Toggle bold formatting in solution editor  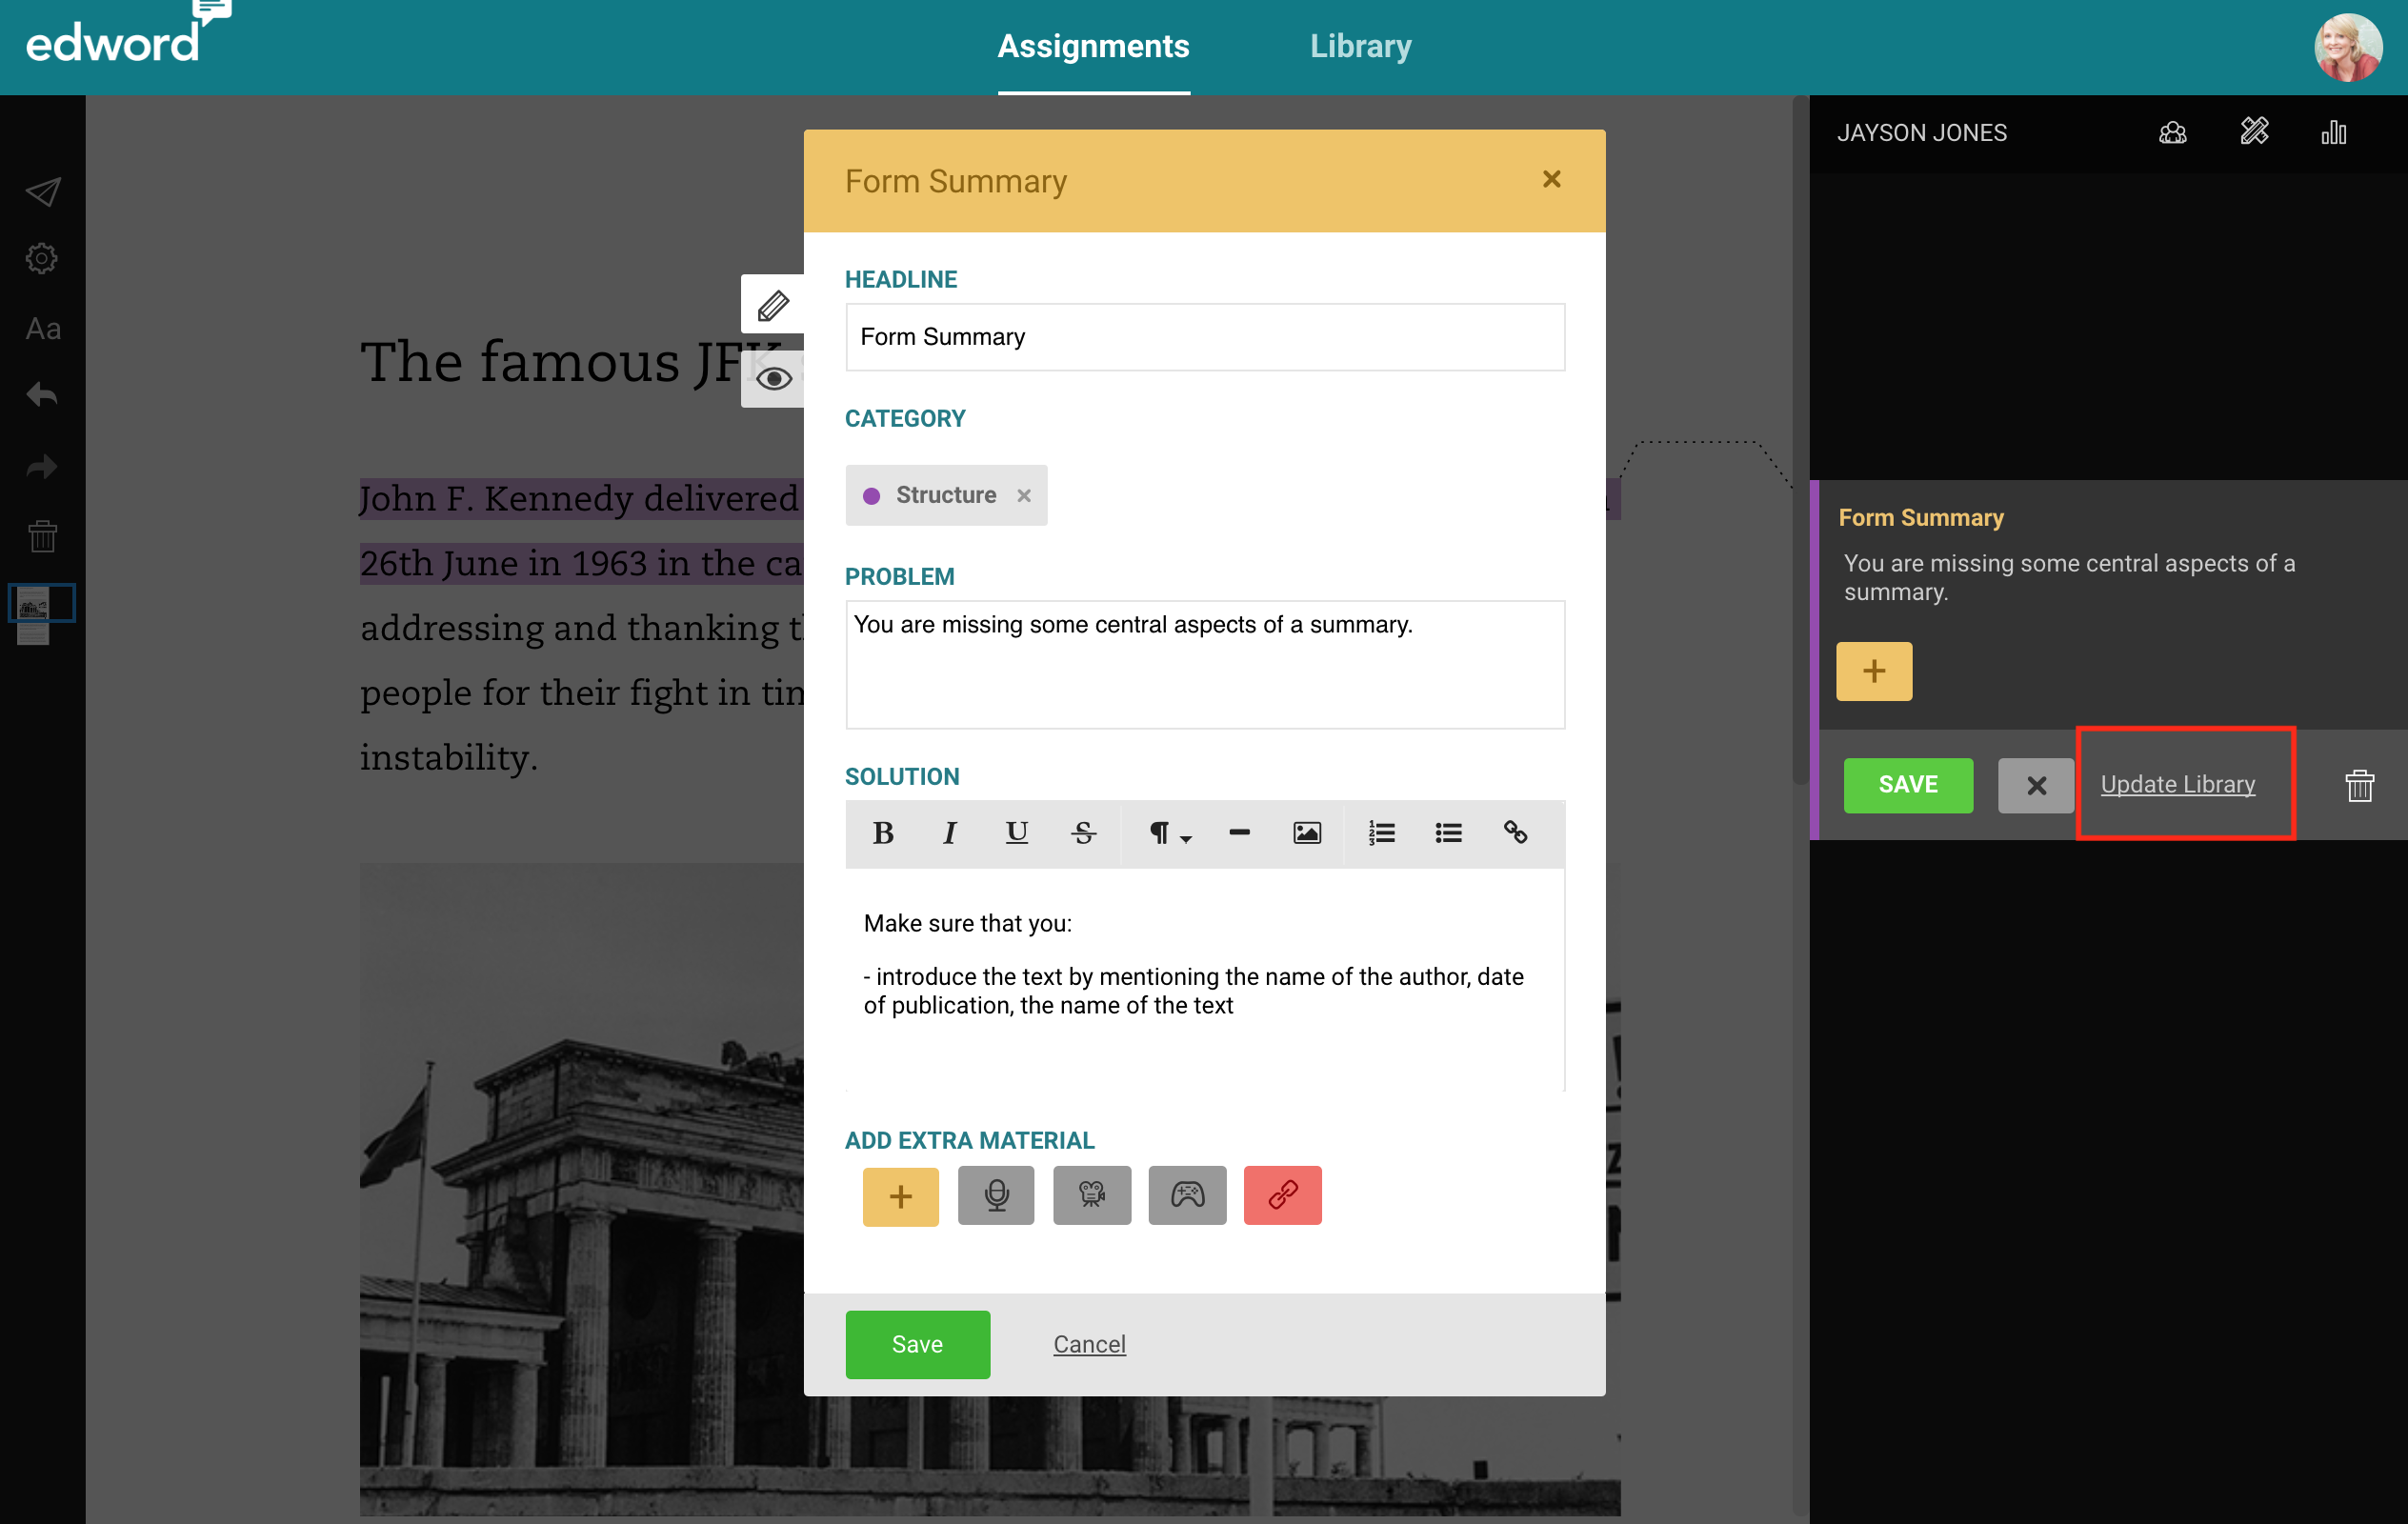point(882,832)
